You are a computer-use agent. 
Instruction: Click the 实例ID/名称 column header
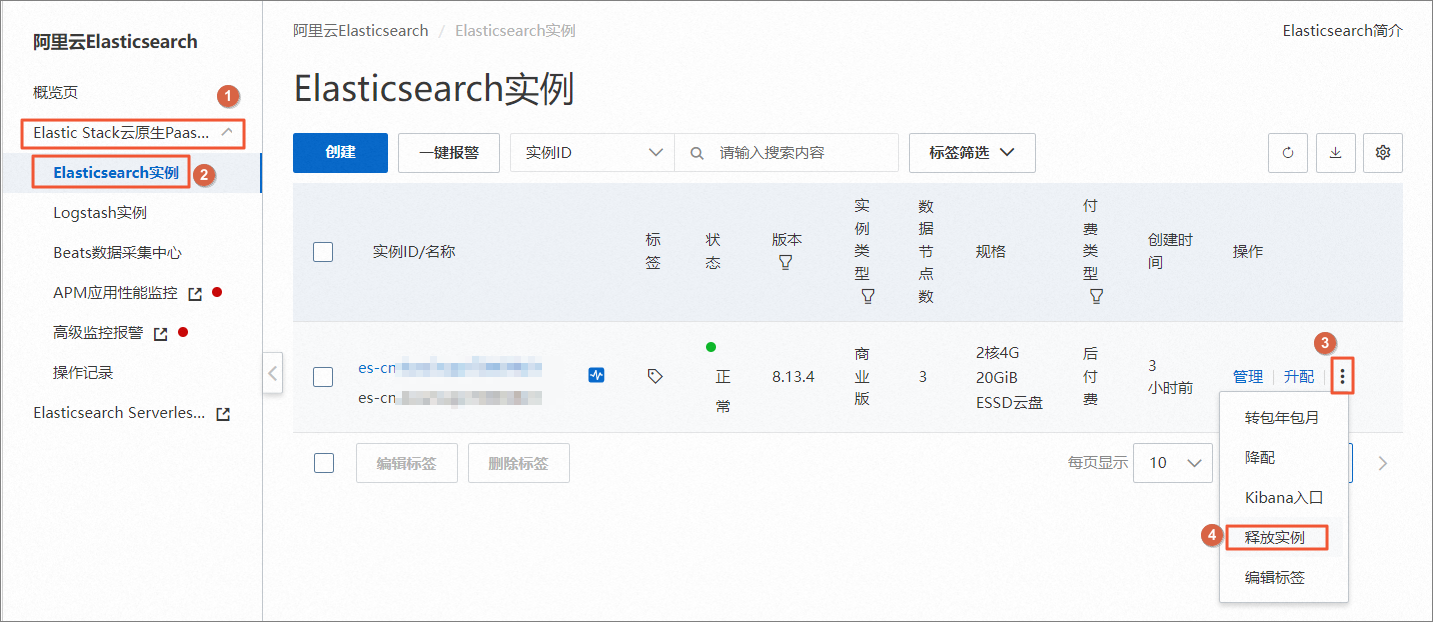coord(414,252)
